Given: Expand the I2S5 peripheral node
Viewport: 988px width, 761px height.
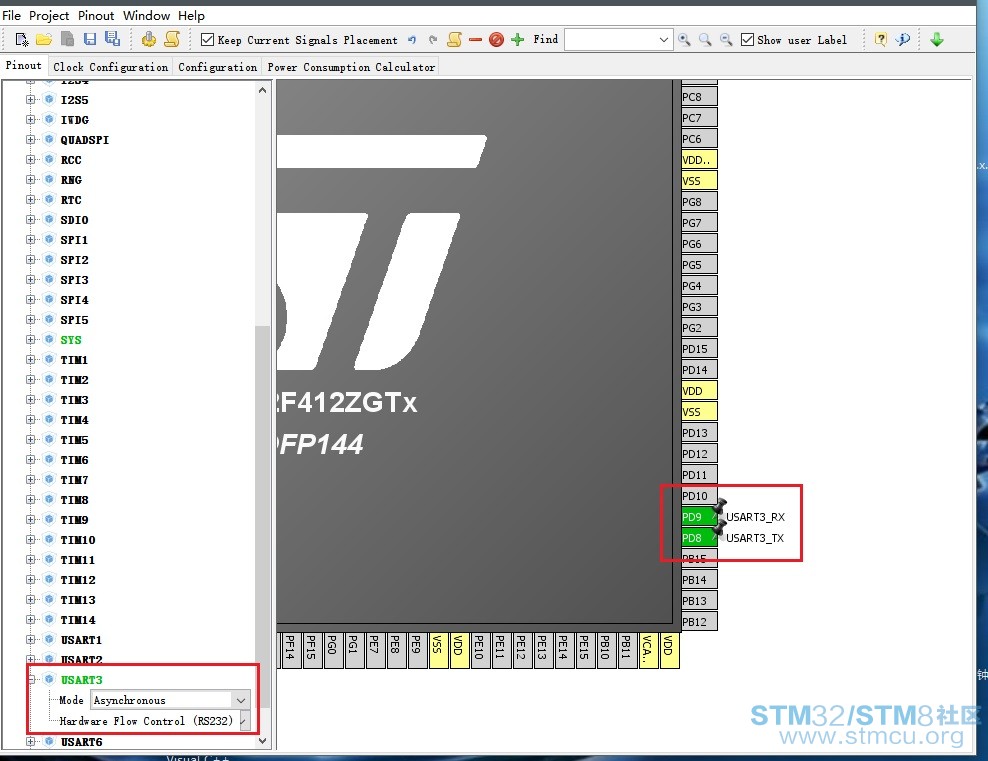Looking at the screenshot, I should 30,100.
